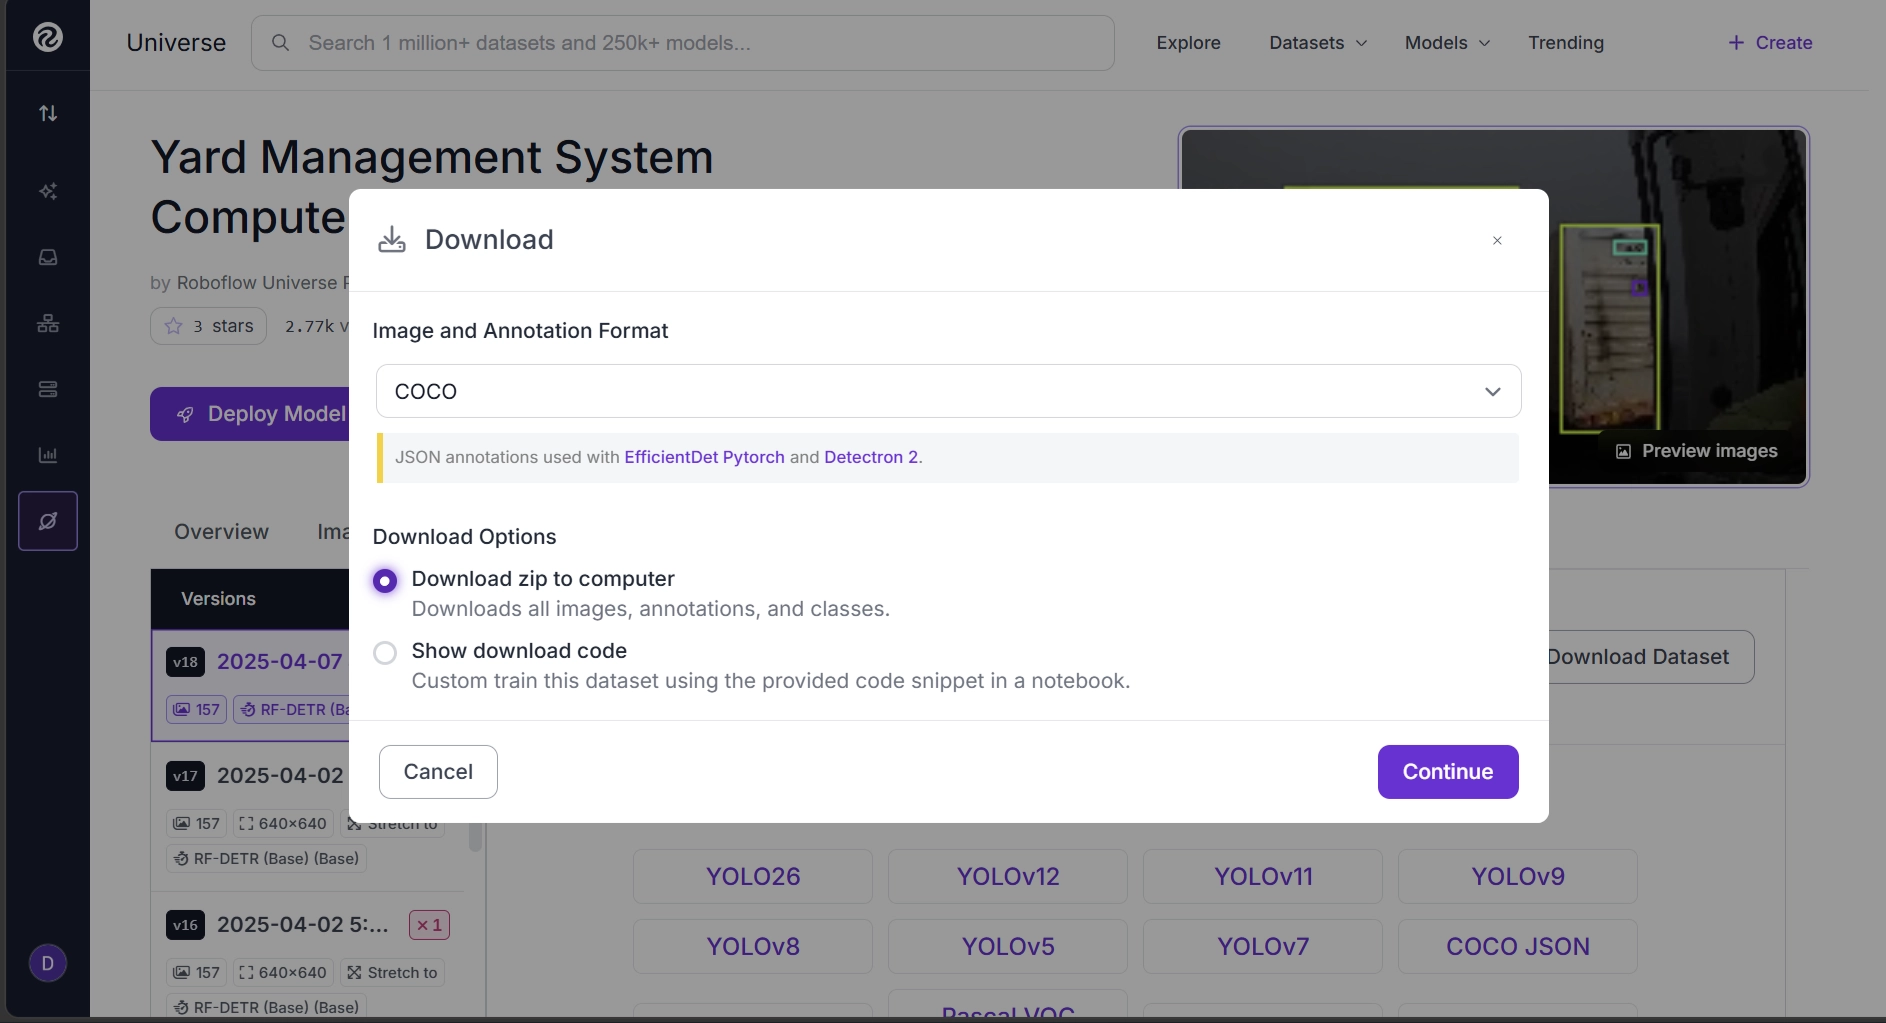The width and height of the screenshot is (1886, 1023).
Task: Open the Trending page
Action: (x=1566, y=43)
